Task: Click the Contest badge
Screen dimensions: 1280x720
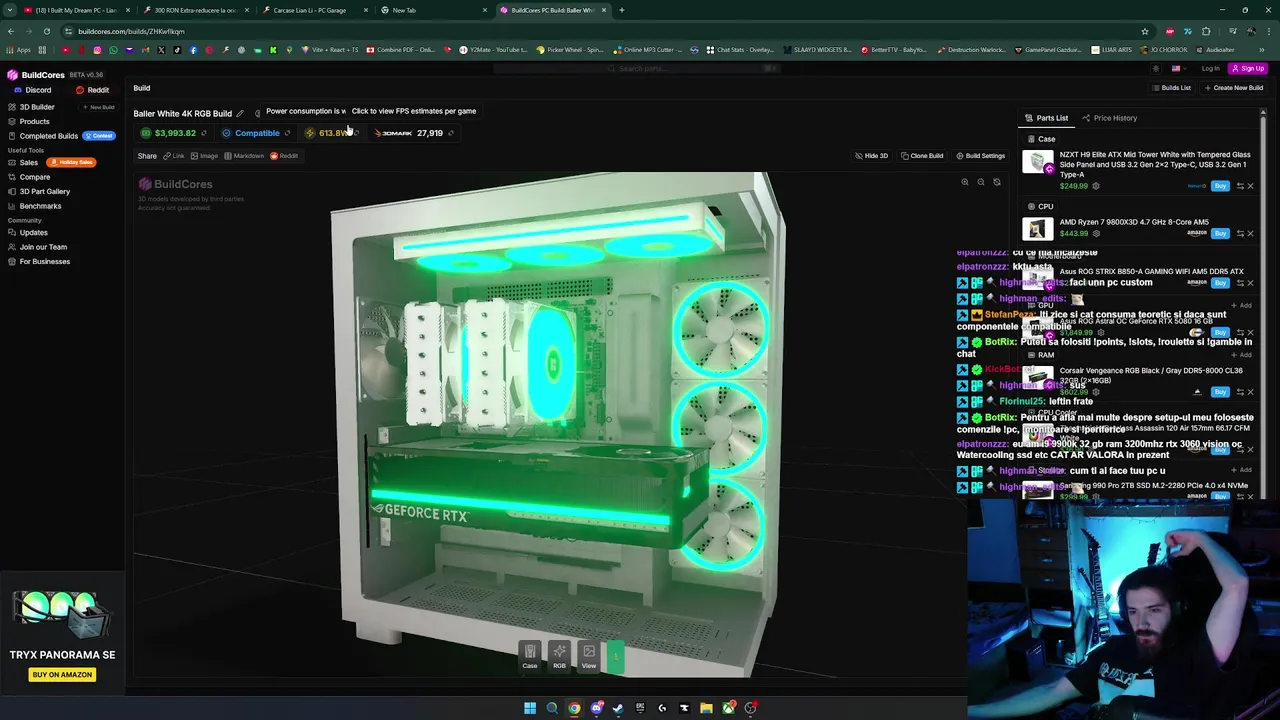Action: 99,136
